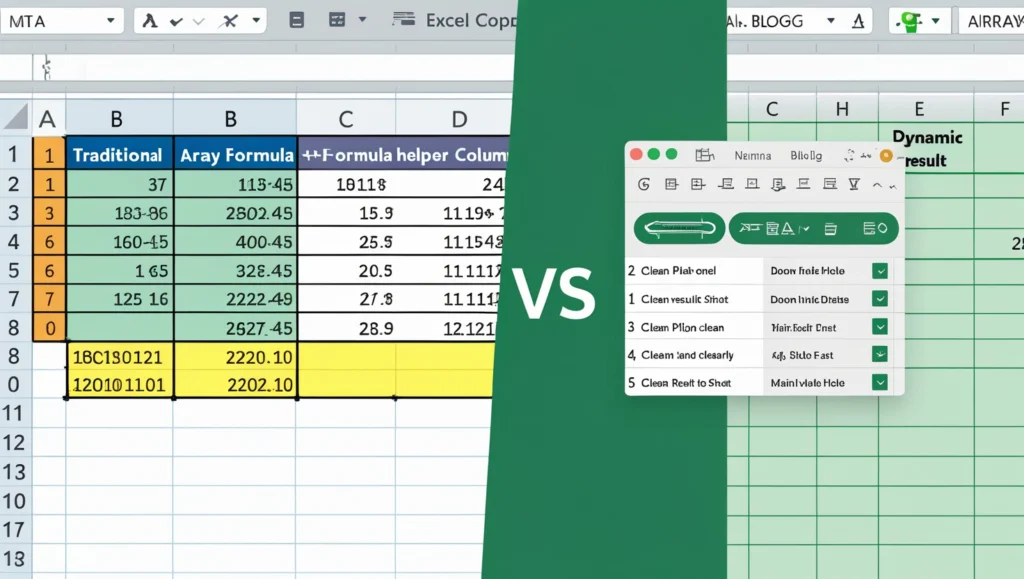The height and width of the screenshot is (579, 1024).
Task: Click the table icon beside the window controls
Action: click(x=703, y=155)
